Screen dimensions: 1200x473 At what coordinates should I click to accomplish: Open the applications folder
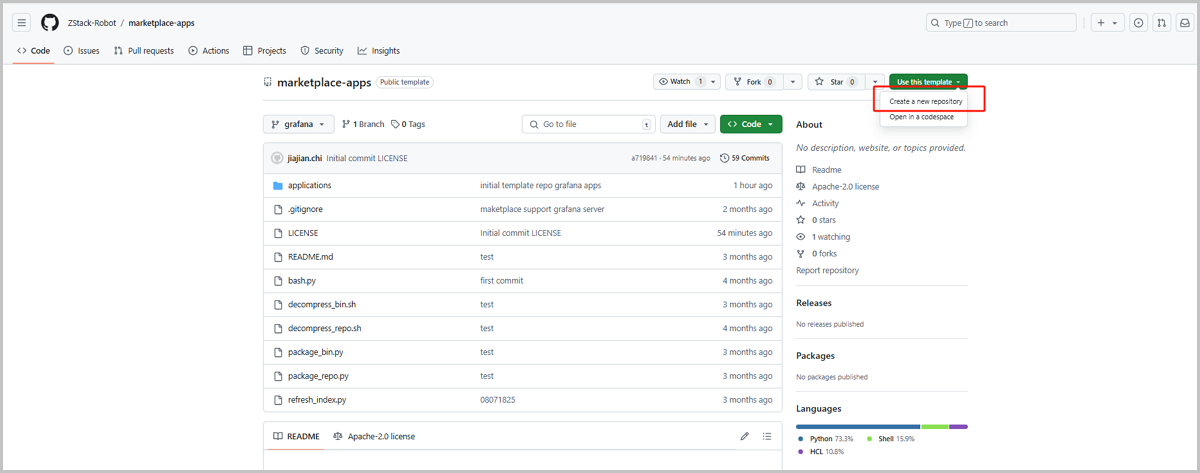point(309,185)
